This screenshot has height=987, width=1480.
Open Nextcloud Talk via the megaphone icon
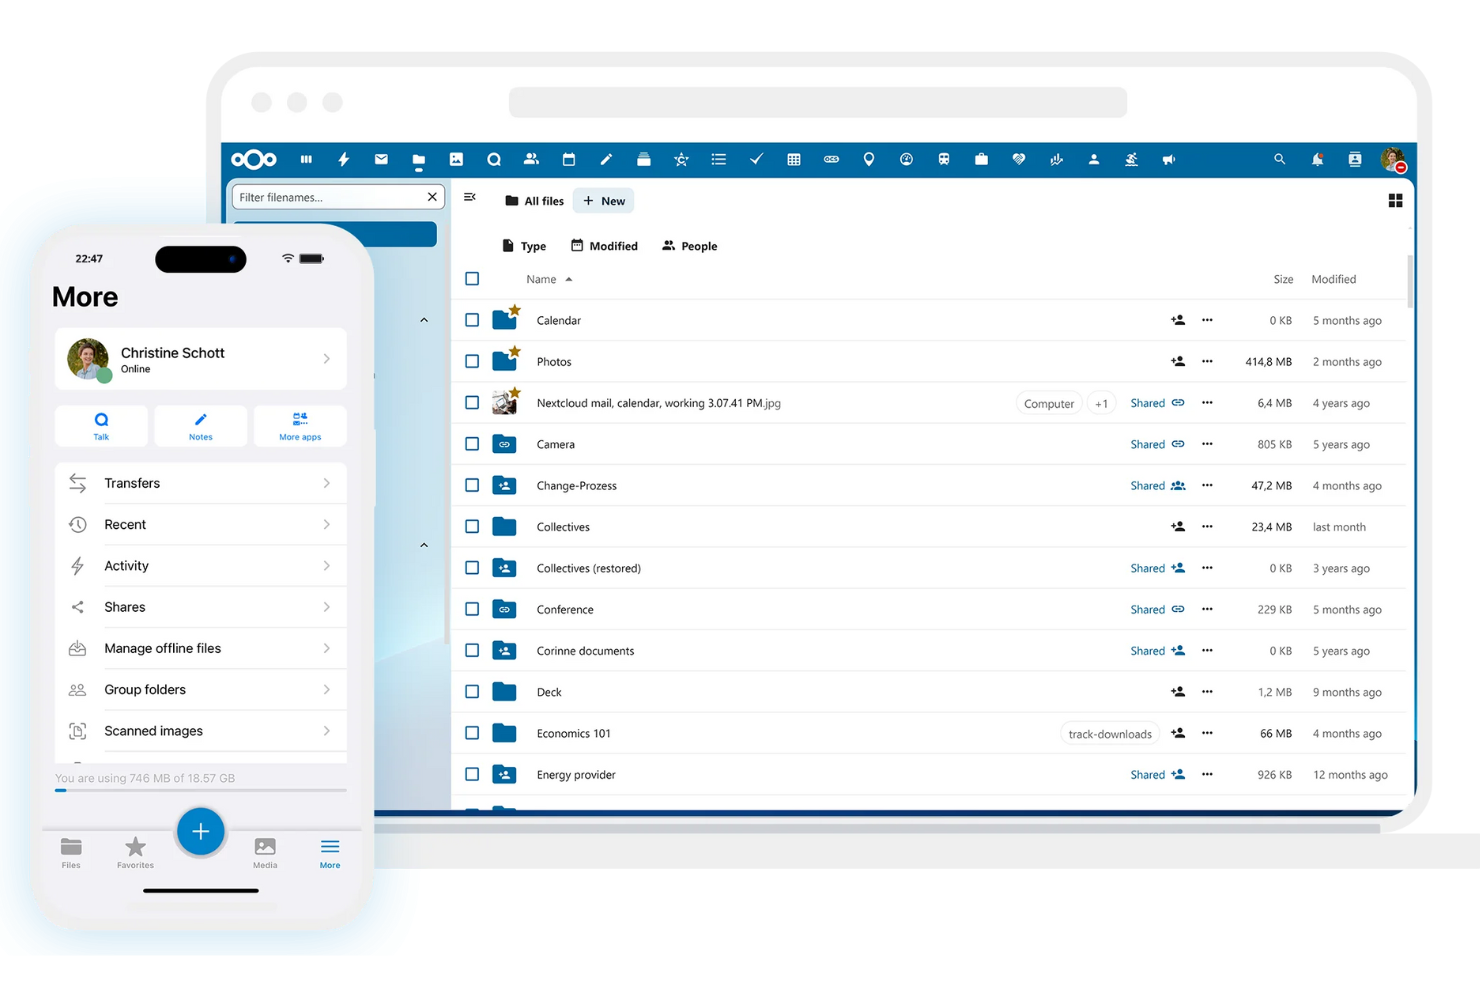(1168, 159)
